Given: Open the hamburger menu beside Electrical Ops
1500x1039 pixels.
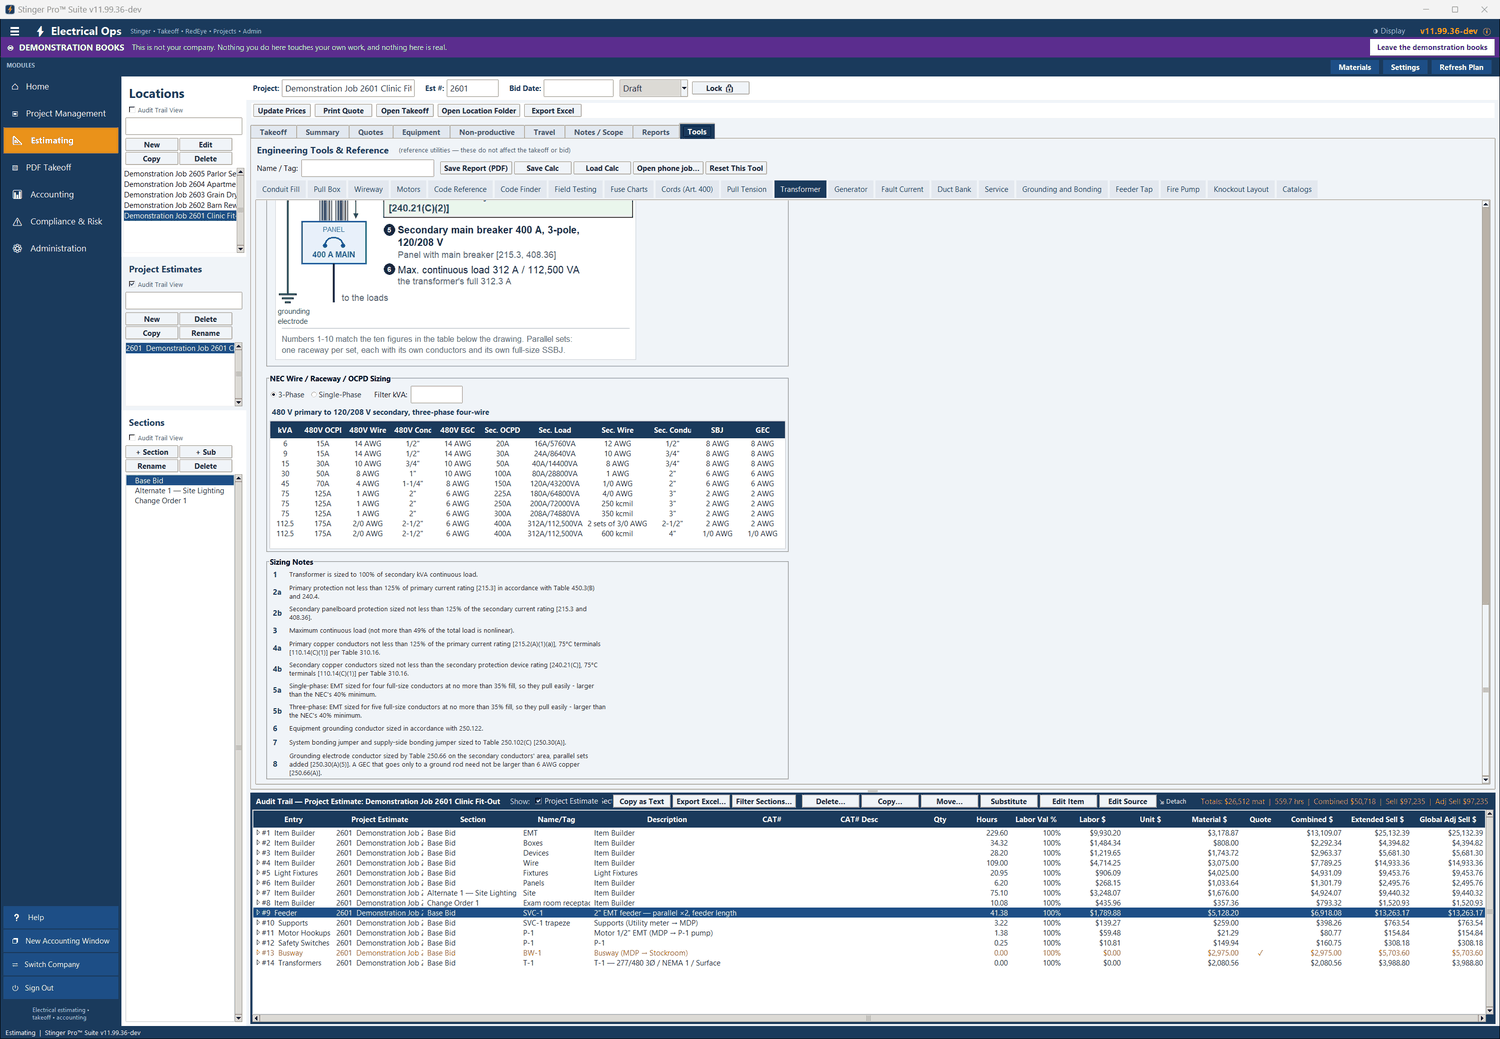Looking at the screenshot, I should [x=14, y=31].
